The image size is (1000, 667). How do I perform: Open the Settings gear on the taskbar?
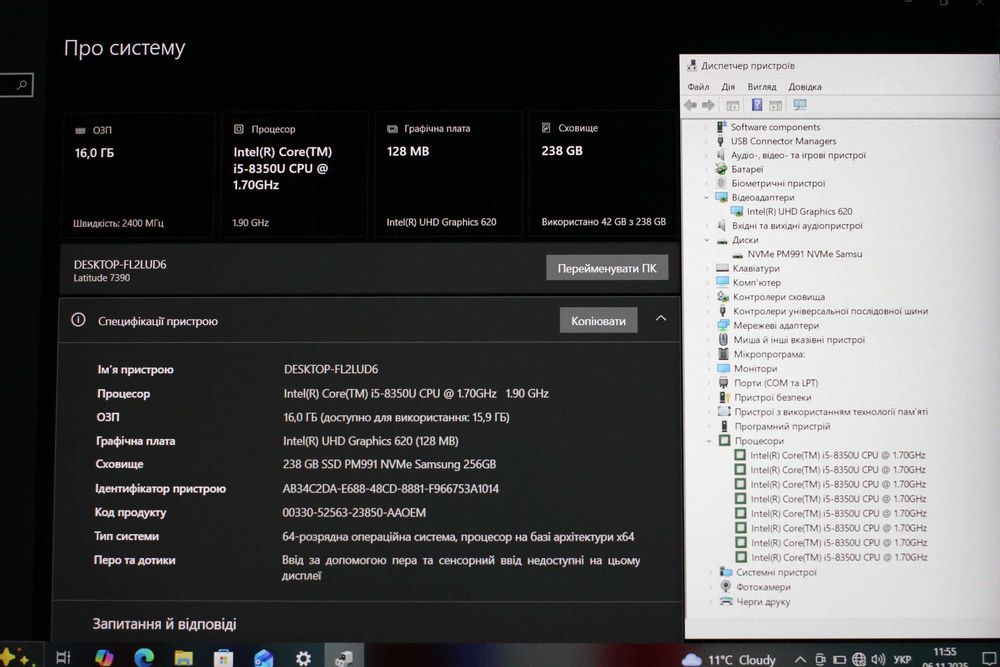point(304,657)
